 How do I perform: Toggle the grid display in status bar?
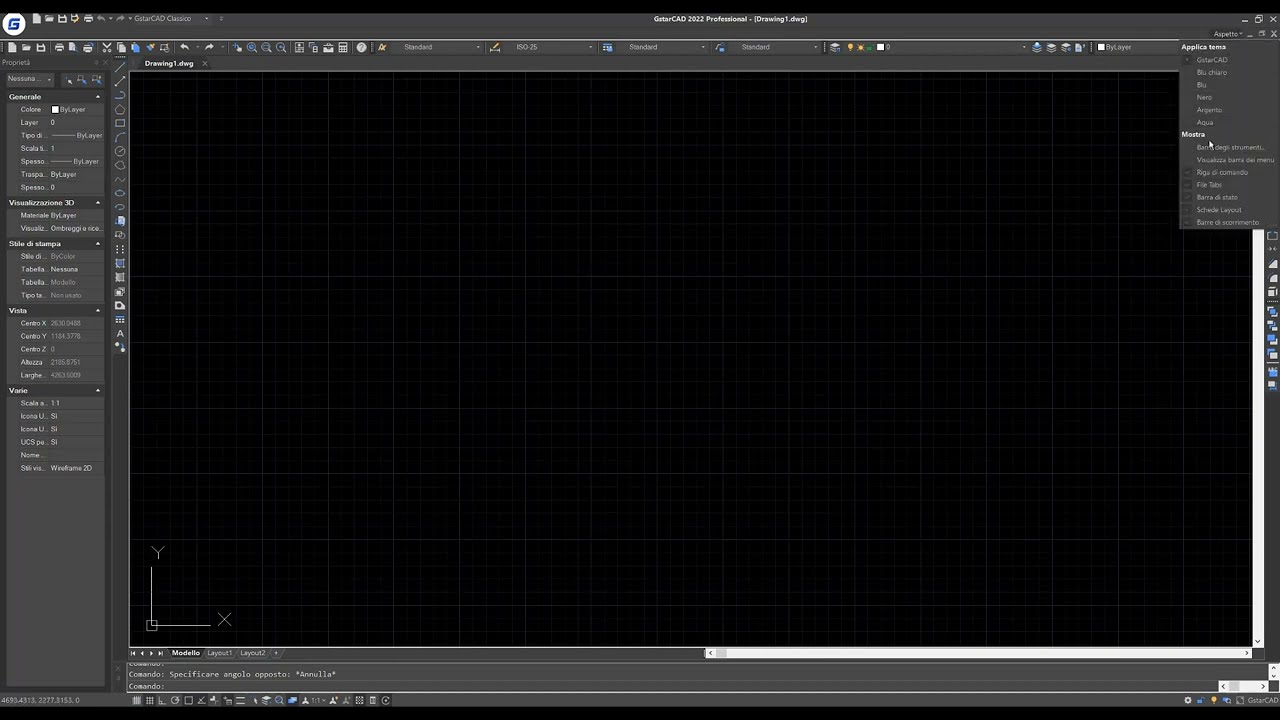(x=150, y=700)
